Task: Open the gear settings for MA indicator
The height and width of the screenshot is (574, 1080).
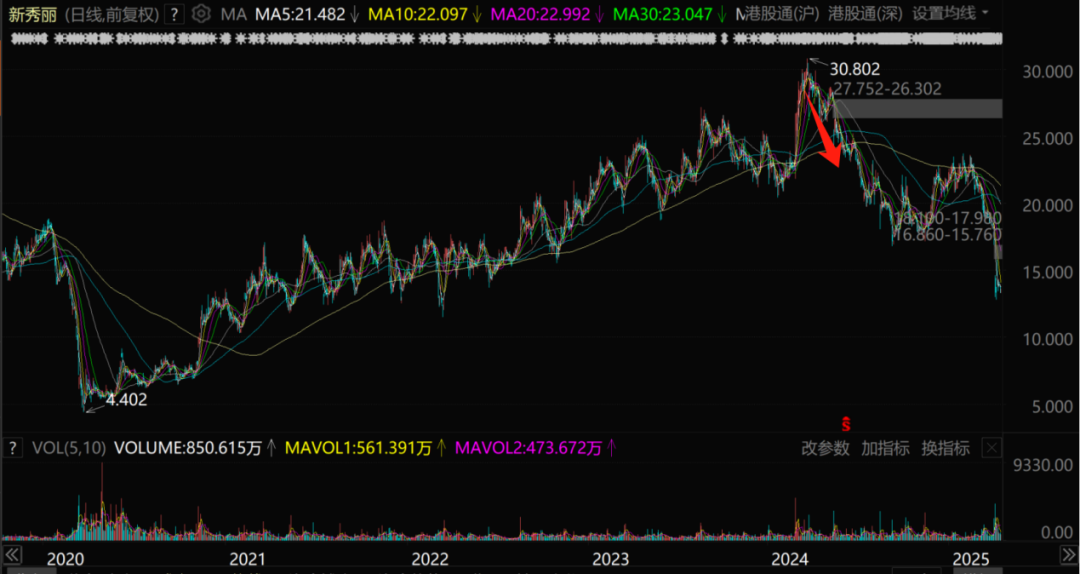Action: tap(200, 14)
